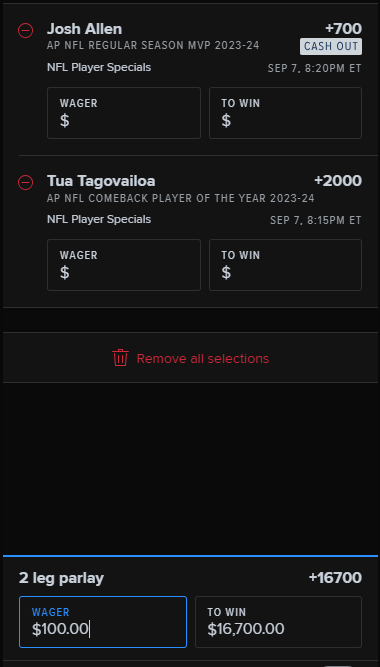Click NFL Player Specials under Josh Allen
This screenshot has height=667, width=380.
(99, 68)
